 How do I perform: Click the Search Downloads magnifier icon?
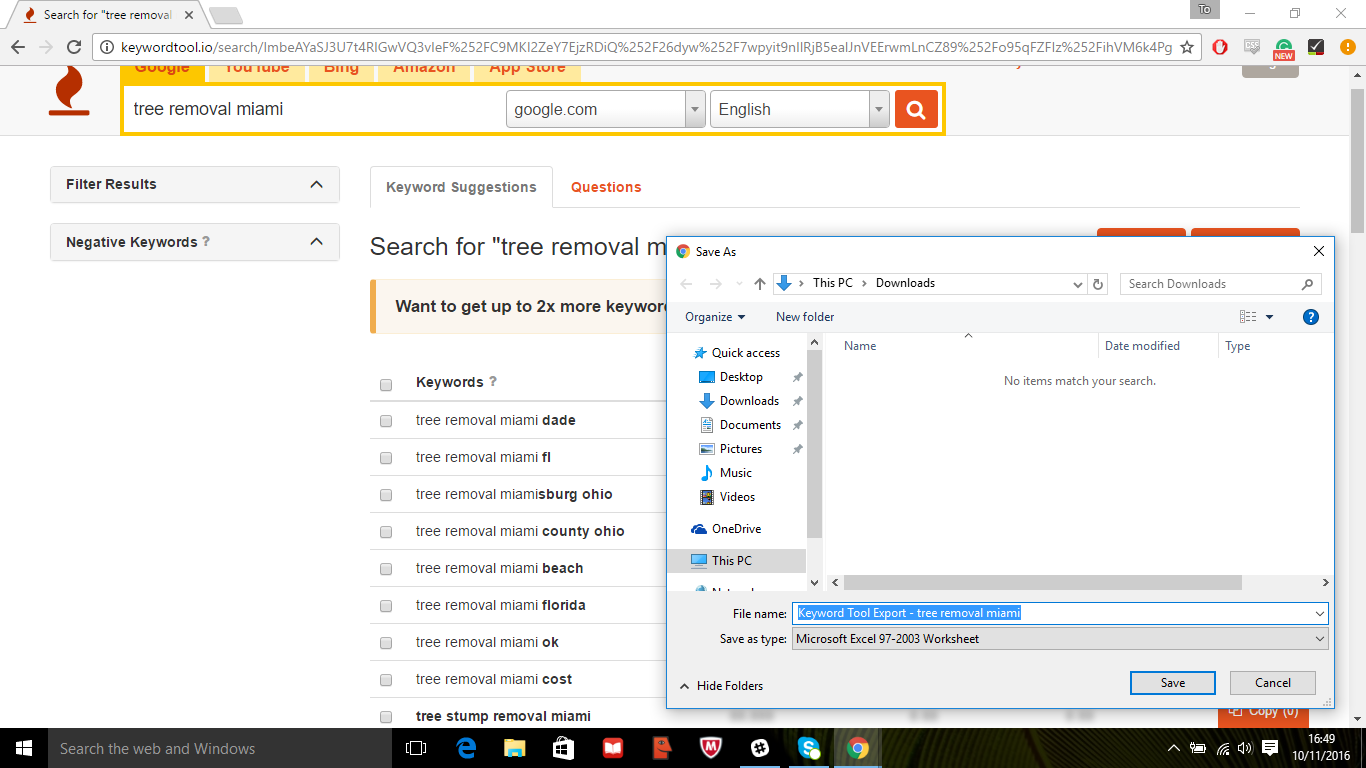click(x=1307, y=284)
